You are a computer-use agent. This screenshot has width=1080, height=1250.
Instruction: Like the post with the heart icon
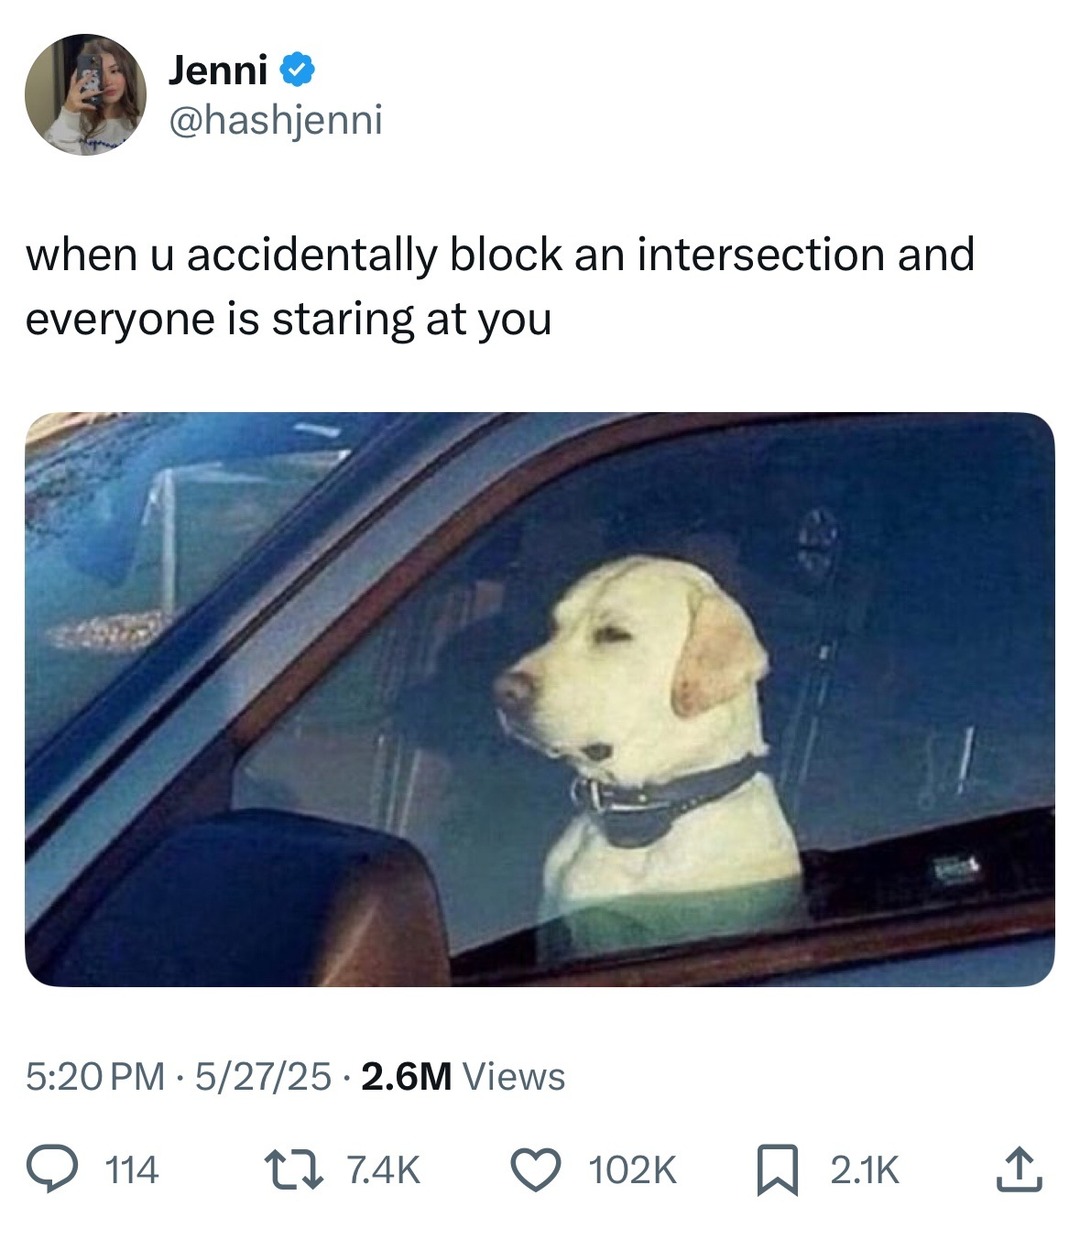coord(537,1170)
